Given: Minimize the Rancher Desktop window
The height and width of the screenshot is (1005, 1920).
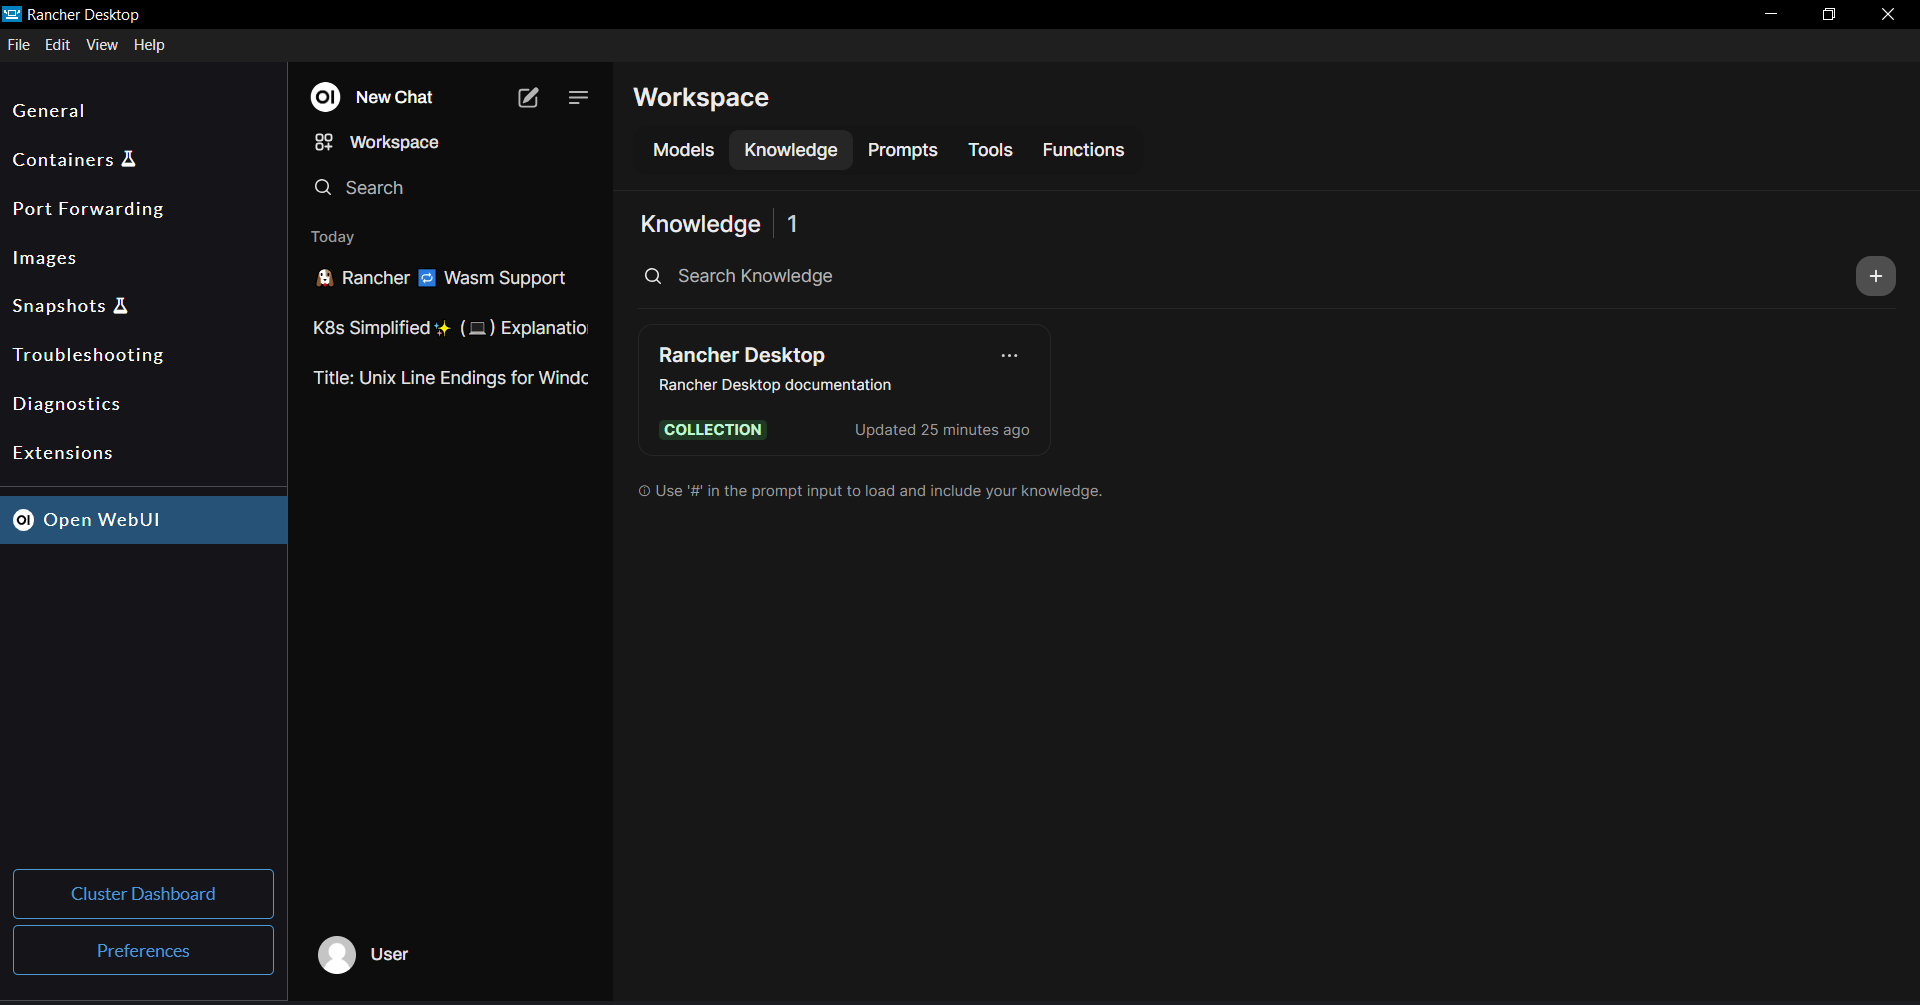Looking at the screenshot, I should tap(1771, 14).
